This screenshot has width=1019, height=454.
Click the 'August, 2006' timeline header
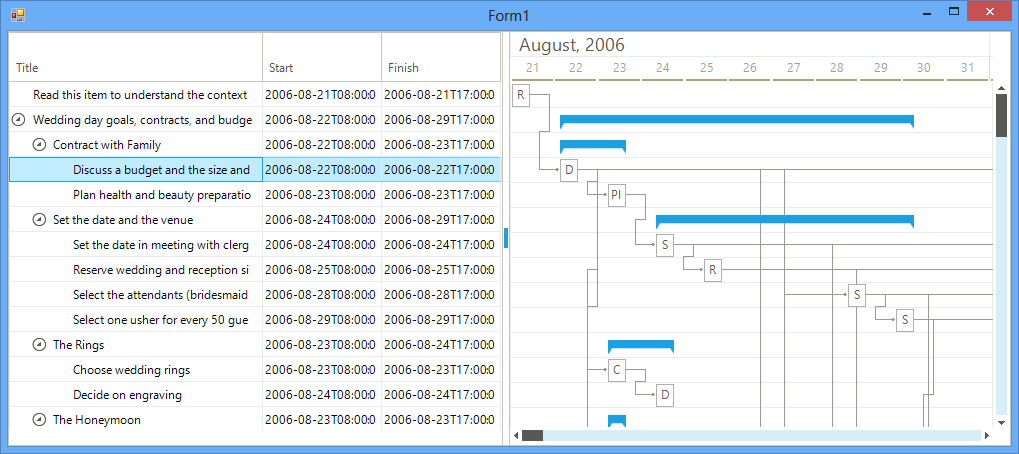point(572,45)
